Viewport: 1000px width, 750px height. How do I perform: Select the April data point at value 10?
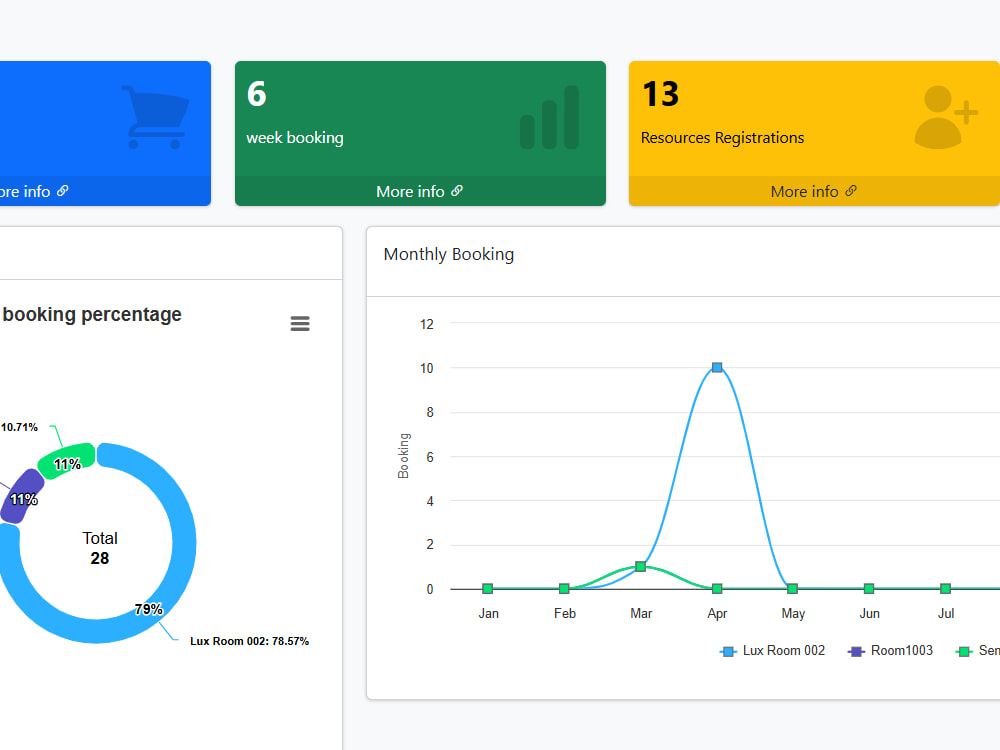(717, 367)
